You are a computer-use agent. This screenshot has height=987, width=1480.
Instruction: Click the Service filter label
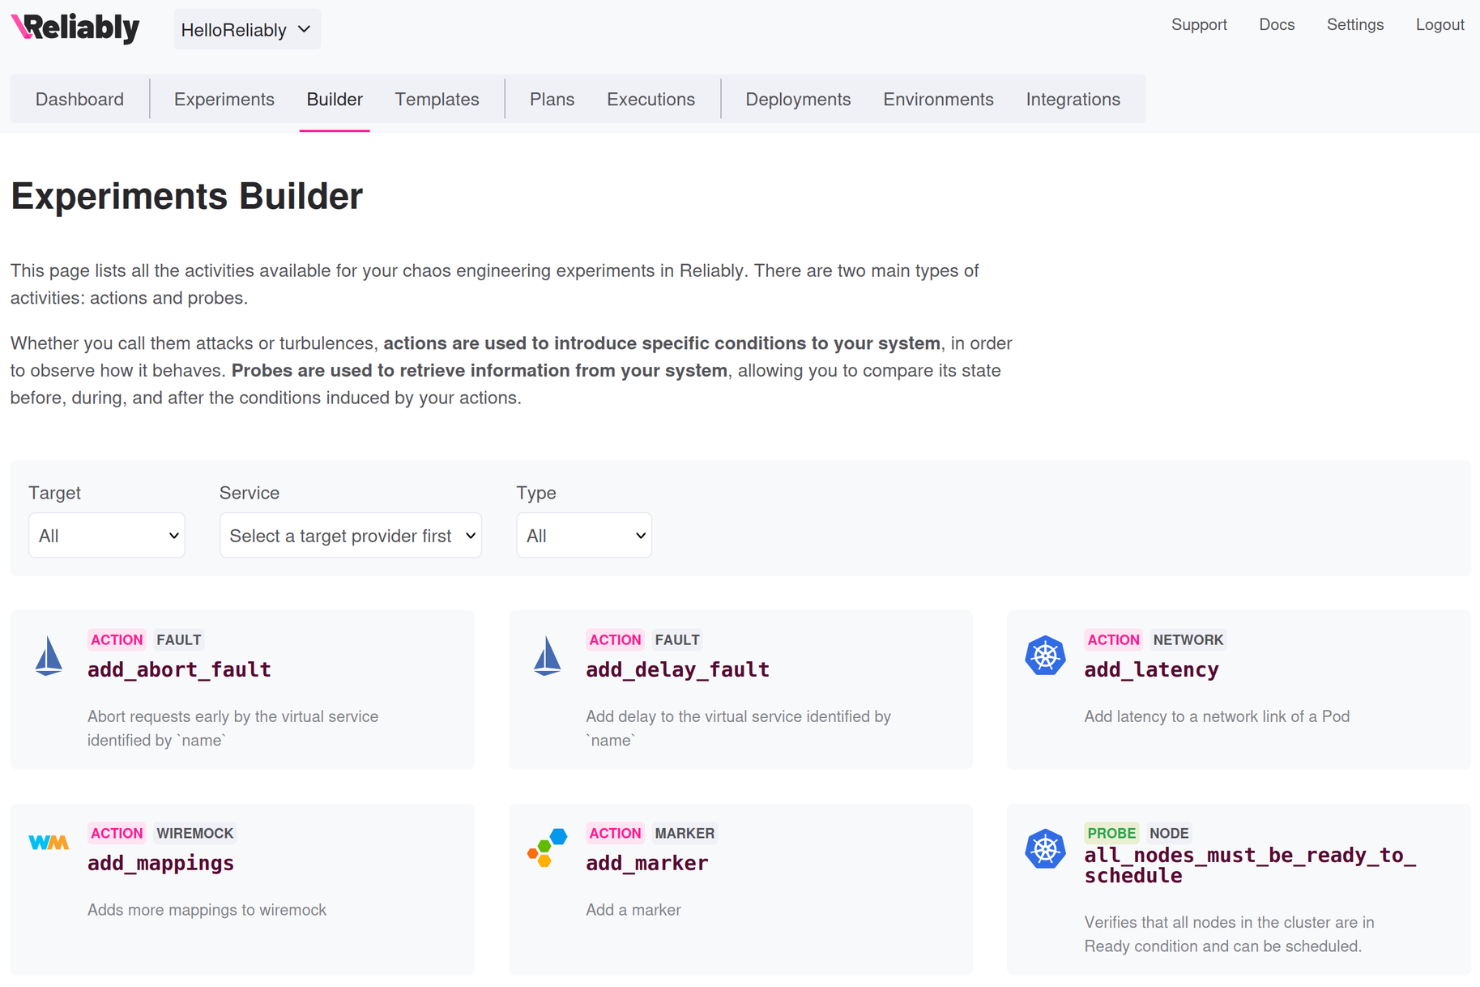click(249, 493)
